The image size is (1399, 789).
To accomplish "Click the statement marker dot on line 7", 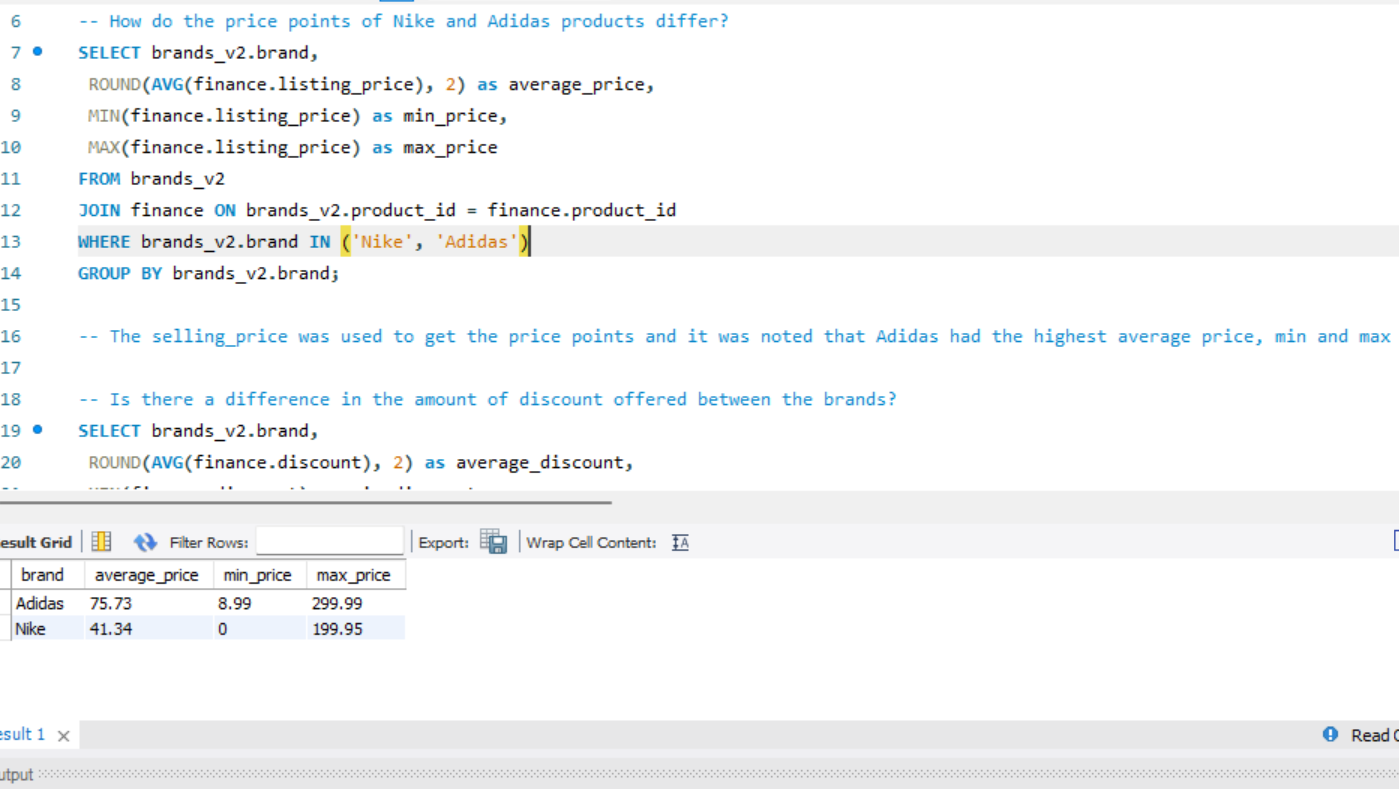I will [x=38, y=51].
